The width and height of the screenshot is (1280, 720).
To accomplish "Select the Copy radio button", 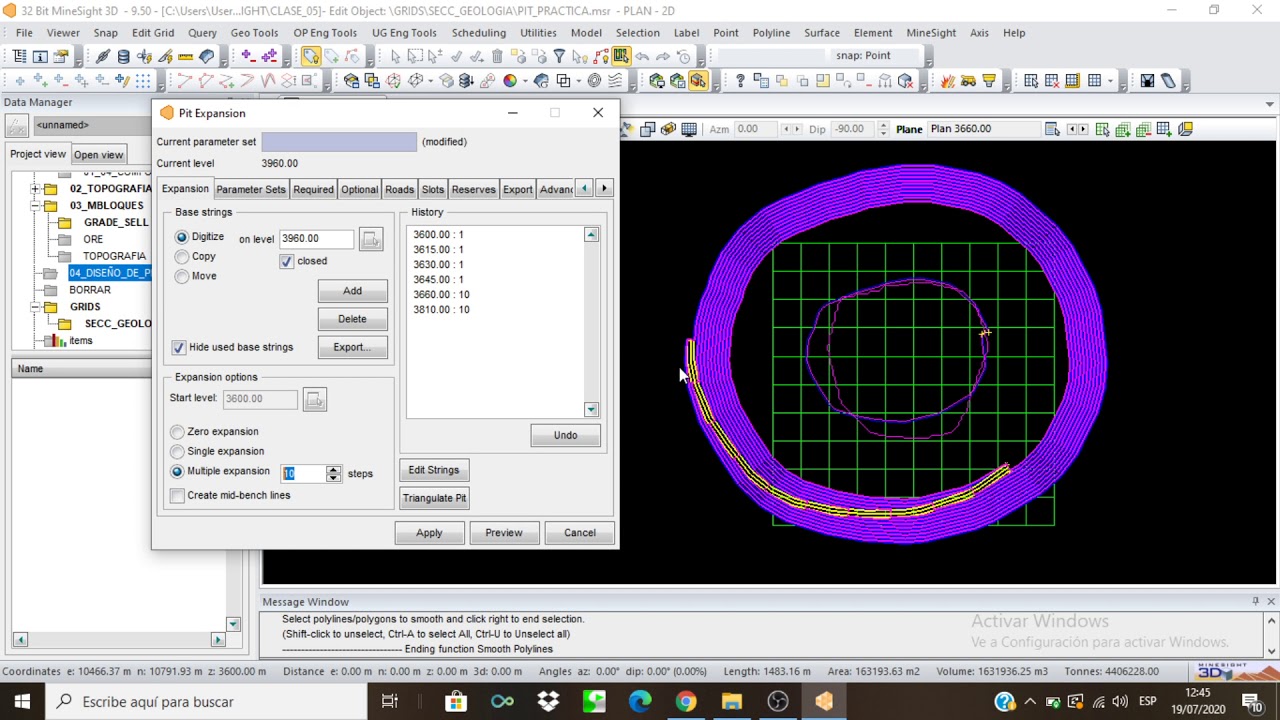I will click(x=181, y=257).
